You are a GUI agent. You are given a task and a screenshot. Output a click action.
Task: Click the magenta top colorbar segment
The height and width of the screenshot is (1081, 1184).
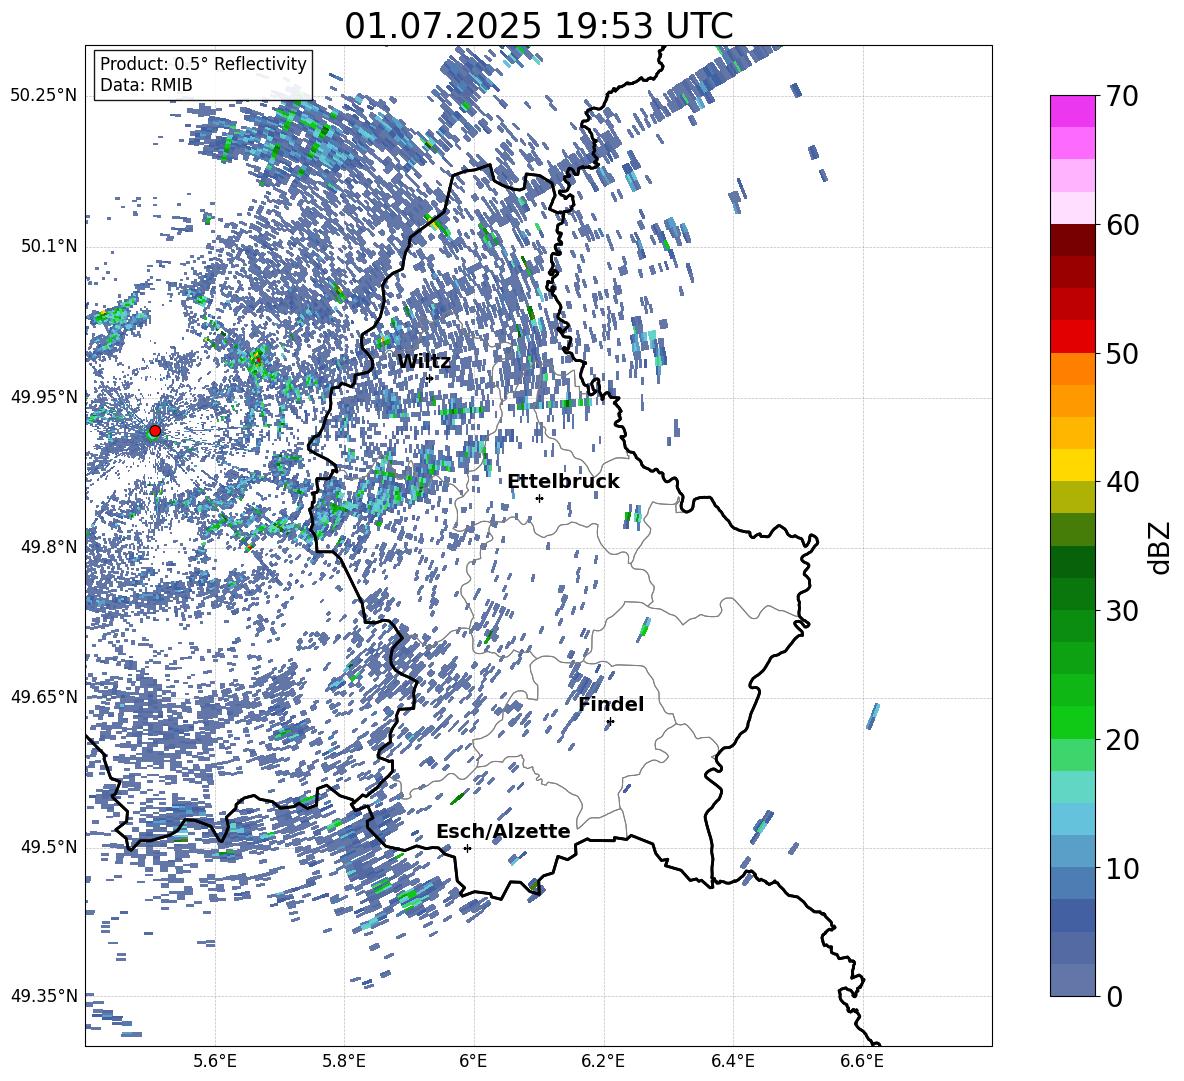tap(1072, 111)
